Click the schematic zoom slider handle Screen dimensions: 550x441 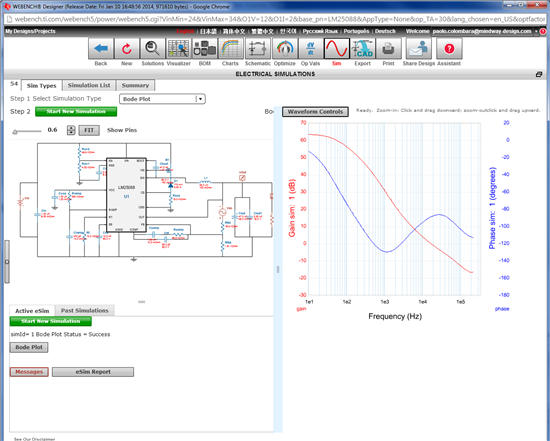(15, 132)
